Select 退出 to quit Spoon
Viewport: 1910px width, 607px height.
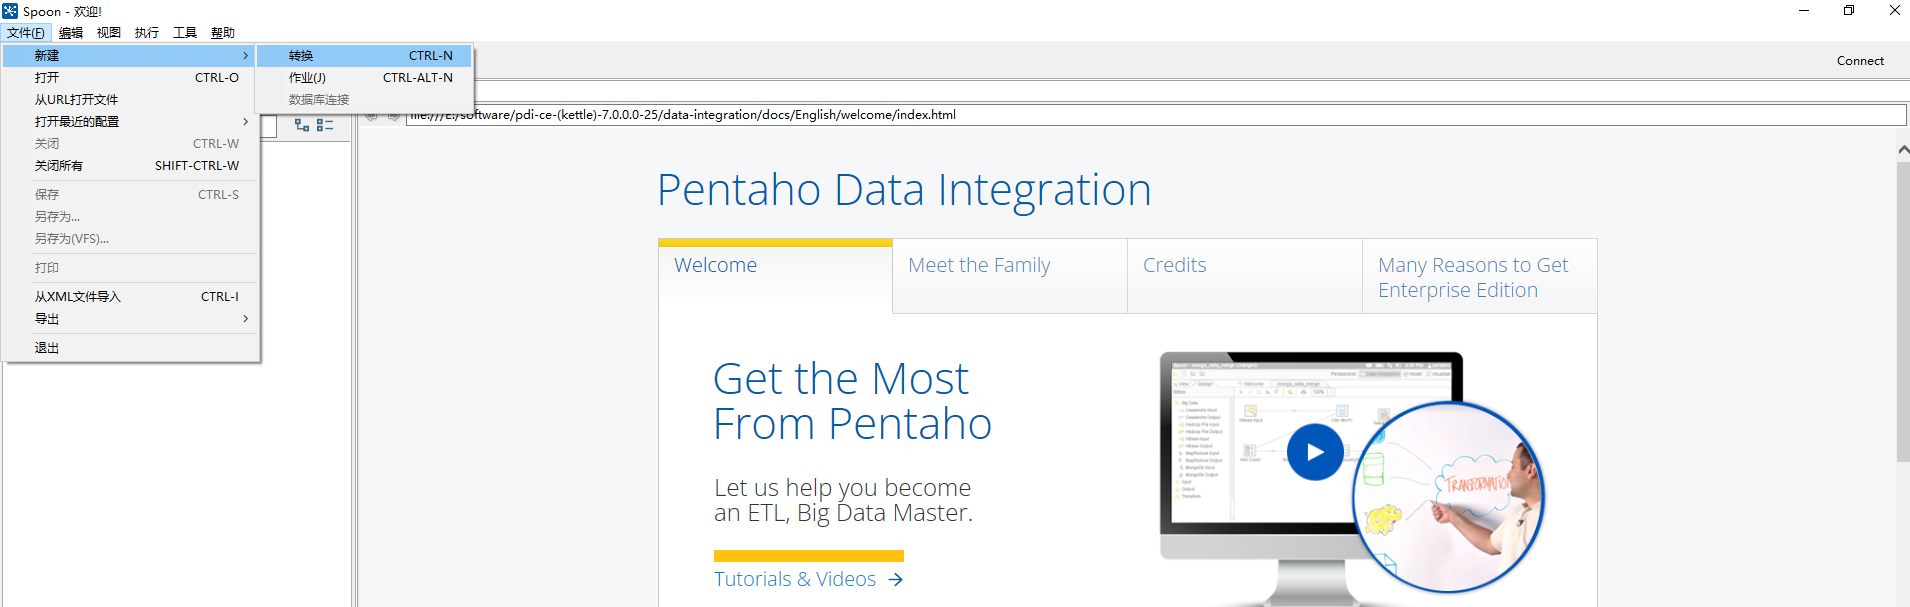pyautogui.click(x=130, y=348)
